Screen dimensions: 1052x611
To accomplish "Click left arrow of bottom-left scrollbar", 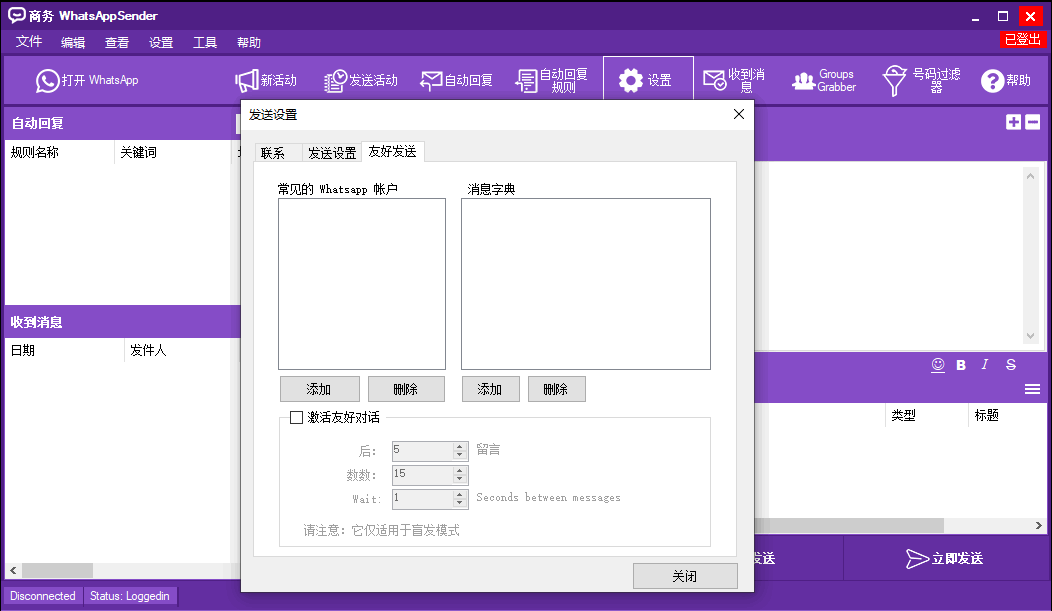I will [13, 571].
